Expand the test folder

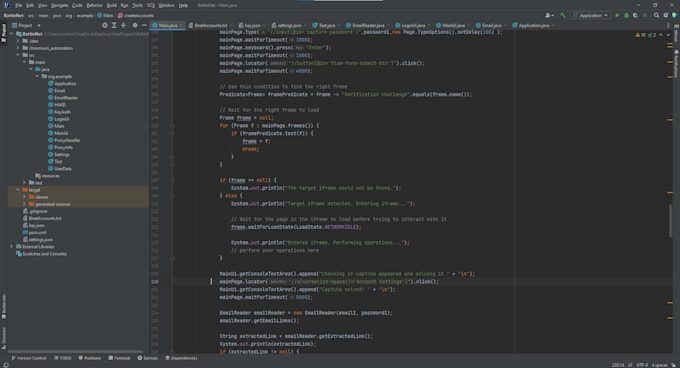[x=24, y=183]
